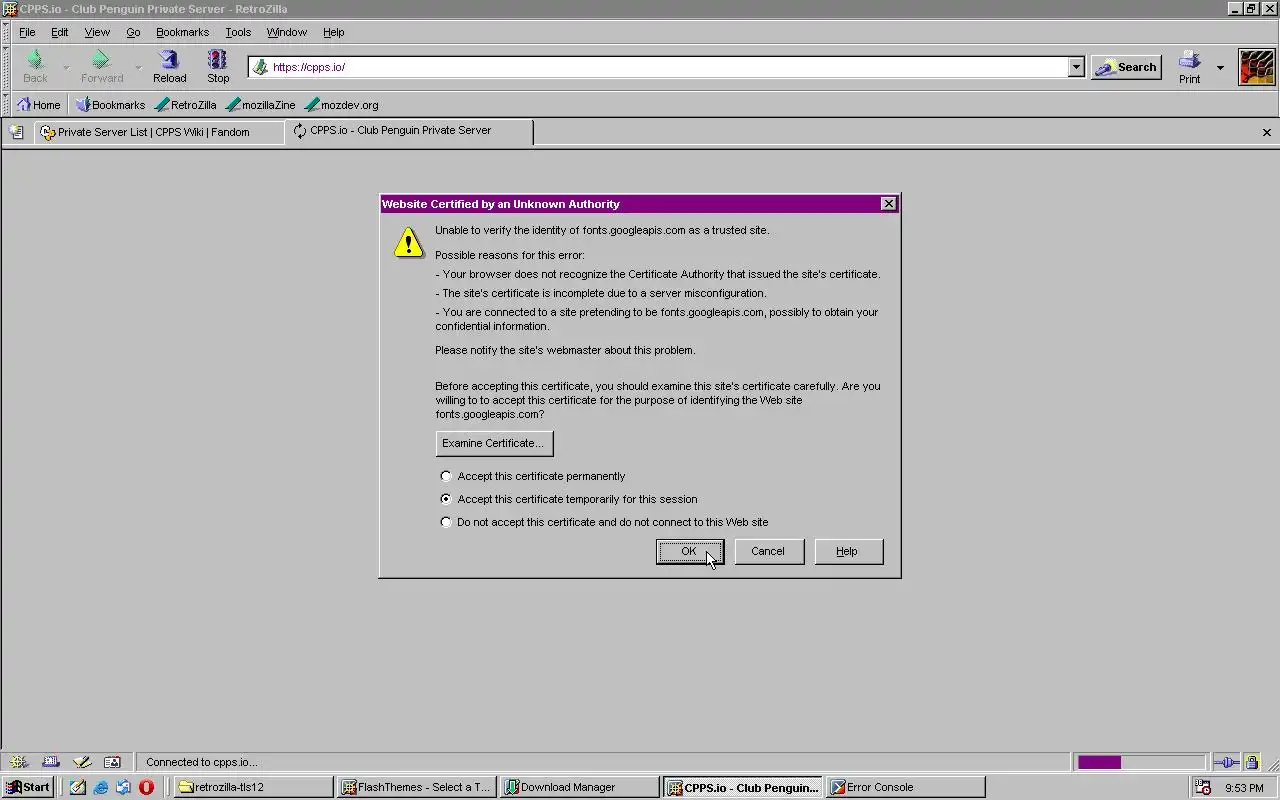This screenshot has width=1280, height=800.
Task: Click the new tab icon beside tabs
Action: [16, 132]
